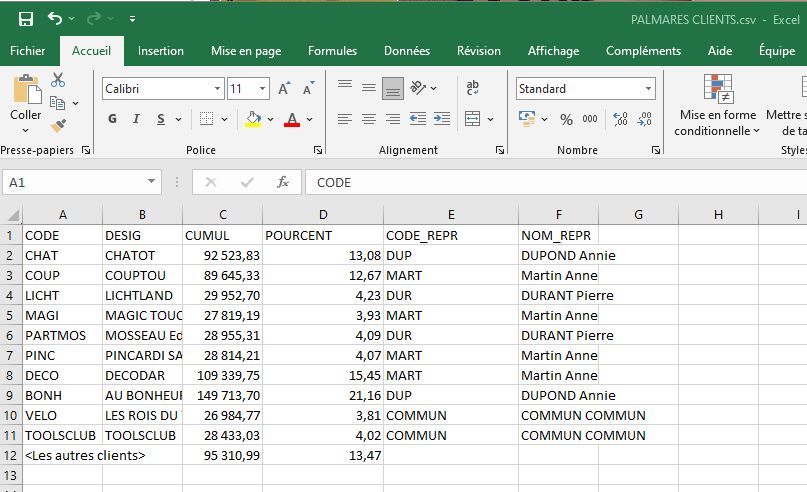Select the format painter brush
Viewport: 807px width, 492px height.
point(58,125)
